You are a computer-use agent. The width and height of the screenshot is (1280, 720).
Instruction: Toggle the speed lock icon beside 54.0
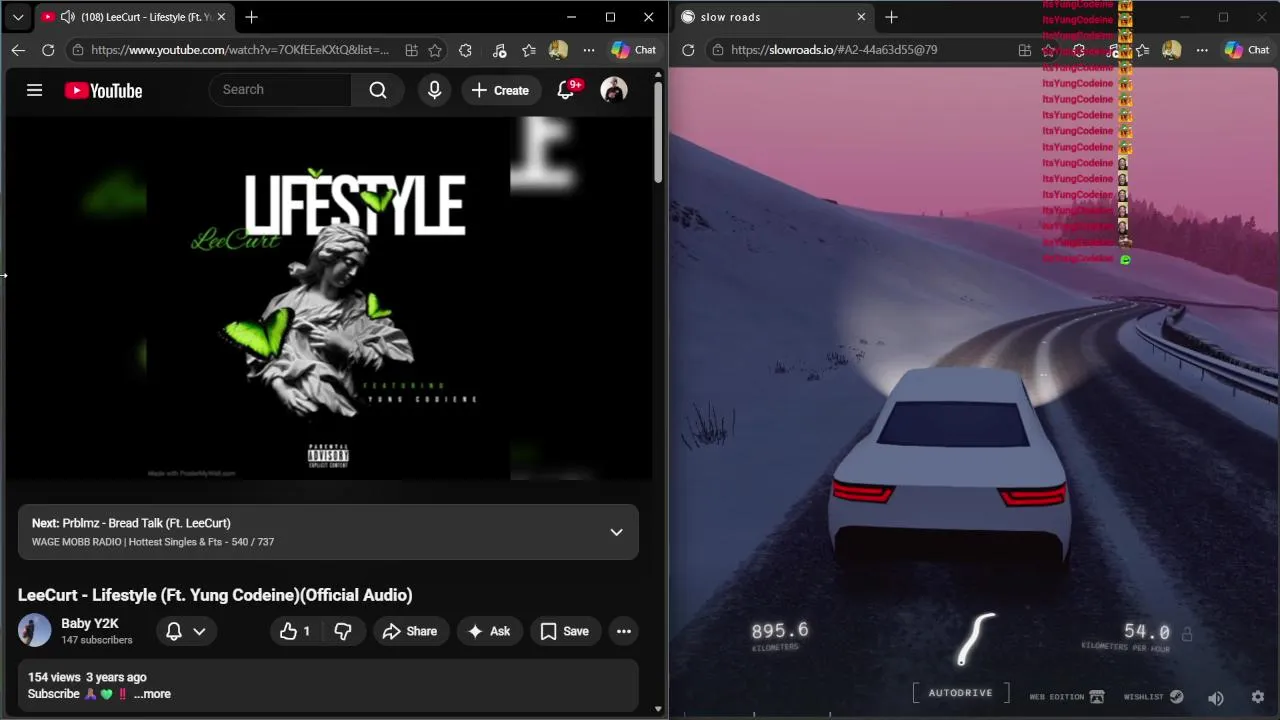1187,634
